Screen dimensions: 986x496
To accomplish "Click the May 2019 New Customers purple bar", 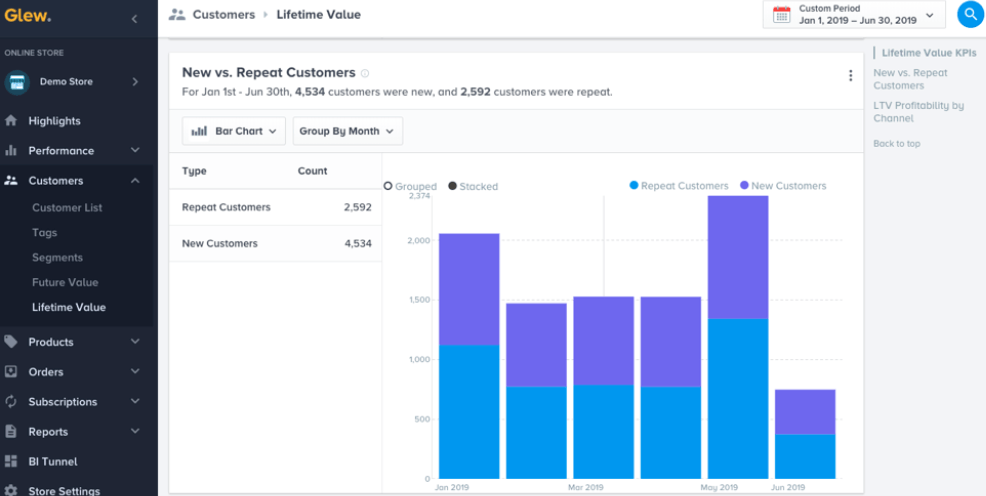I will 738,257.
